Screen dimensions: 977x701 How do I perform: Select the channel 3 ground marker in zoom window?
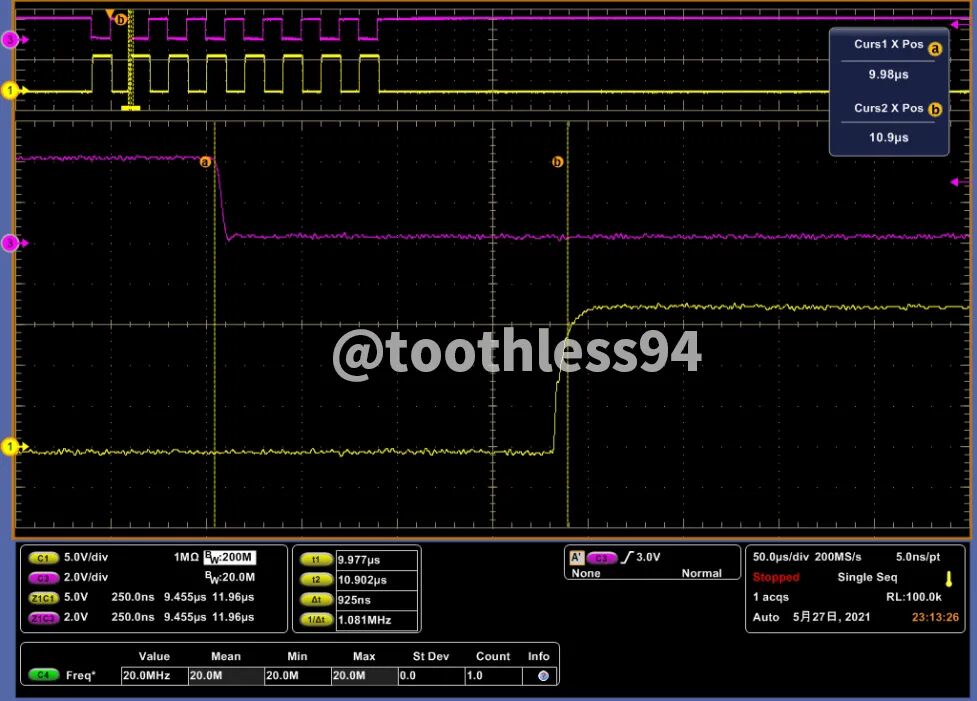pyautogui.click(x=12, y=243)
